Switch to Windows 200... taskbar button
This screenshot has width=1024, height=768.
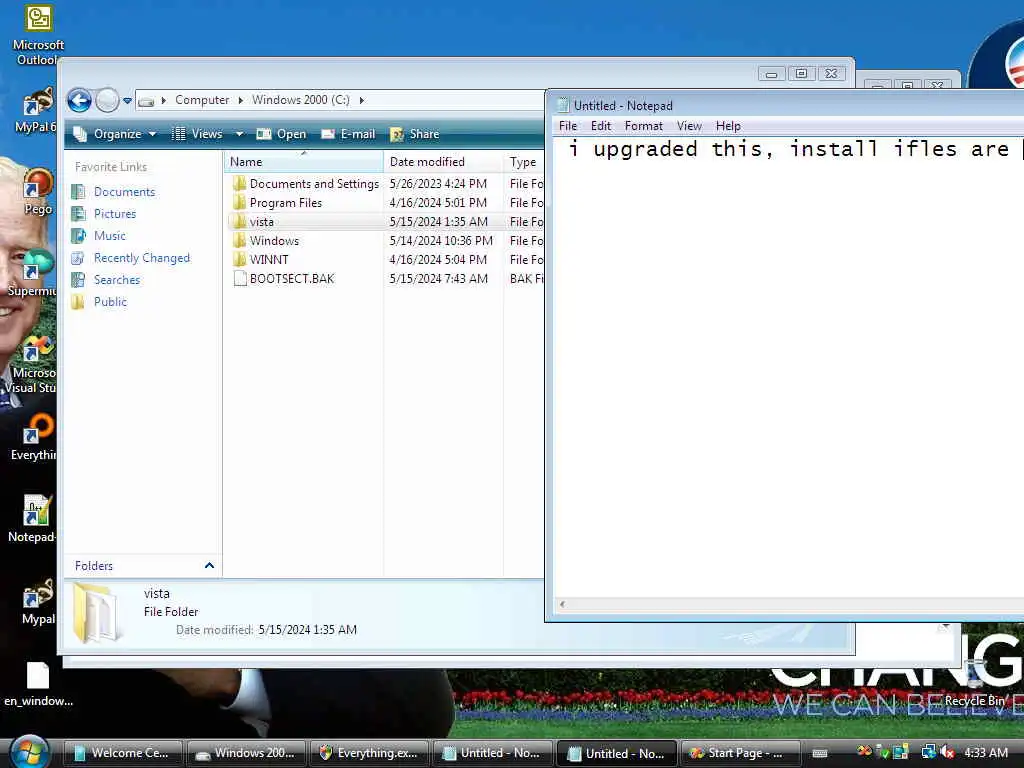[x=246, y=753]
